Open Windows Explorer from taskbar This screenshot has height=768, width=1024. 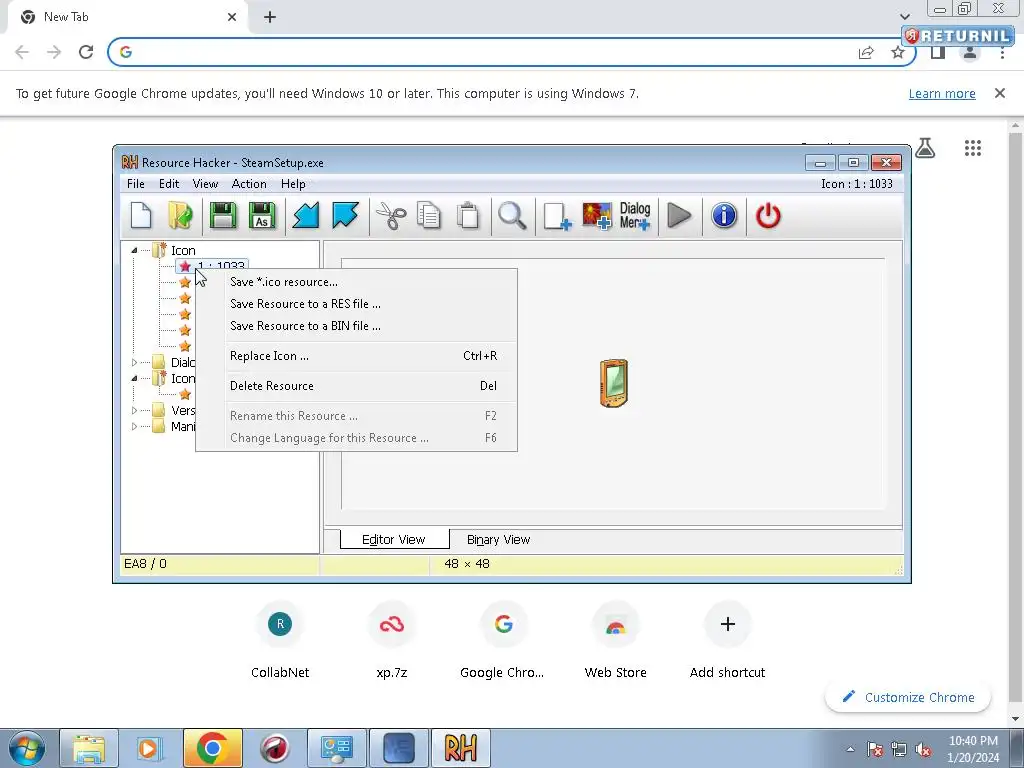(x=89, y=748)
